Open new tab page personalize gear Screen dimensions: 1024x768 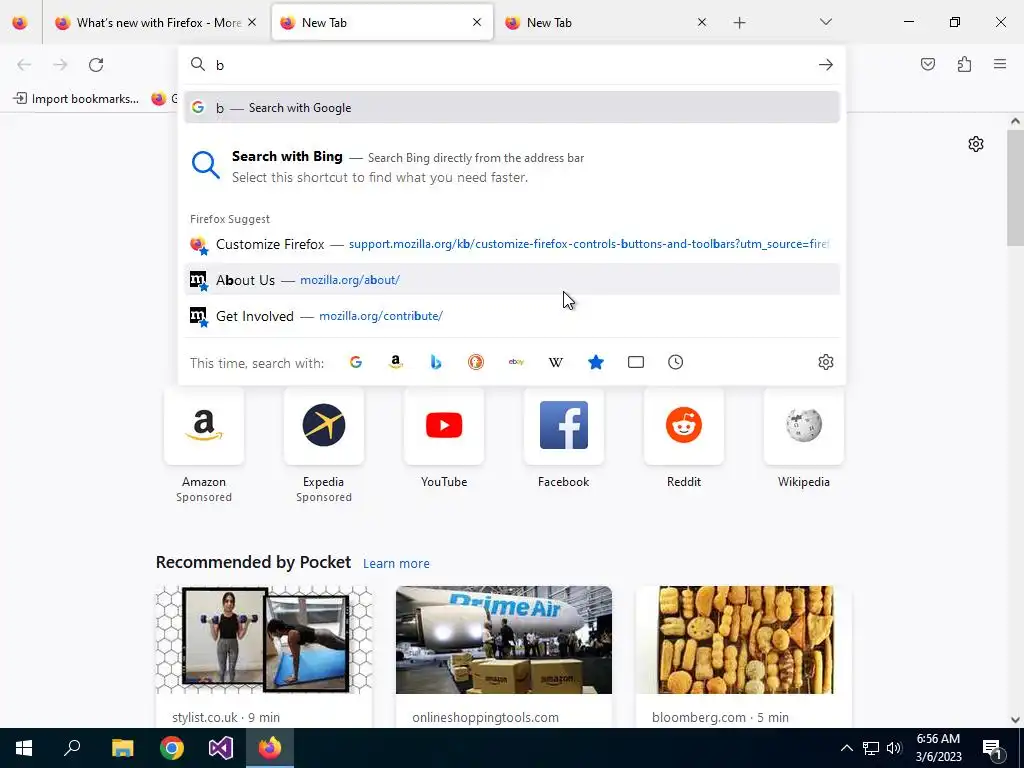pyautogui.click(x=976, y=144)
